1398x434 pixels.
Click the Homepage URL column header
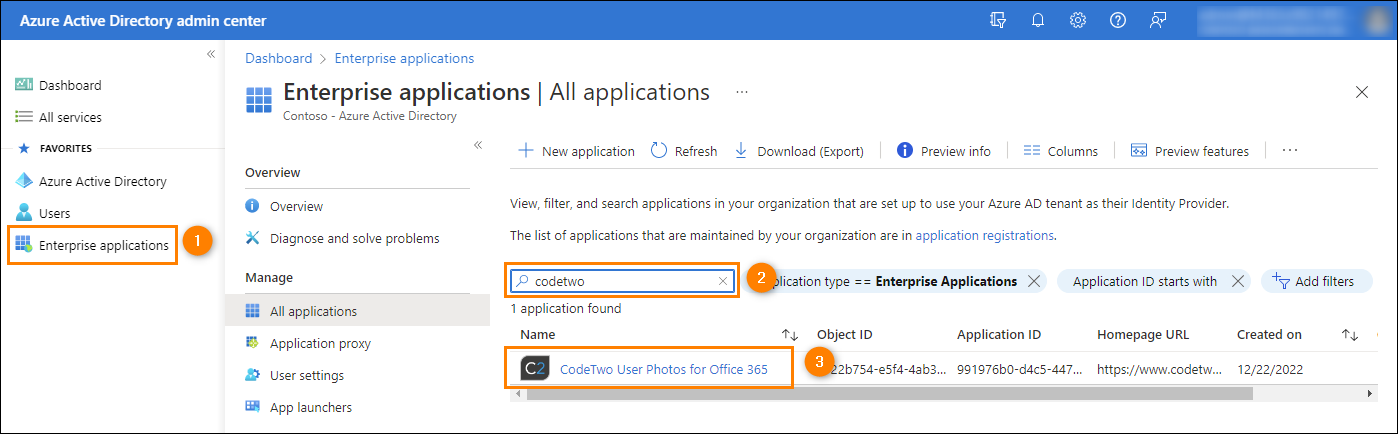click(1143, 335)
